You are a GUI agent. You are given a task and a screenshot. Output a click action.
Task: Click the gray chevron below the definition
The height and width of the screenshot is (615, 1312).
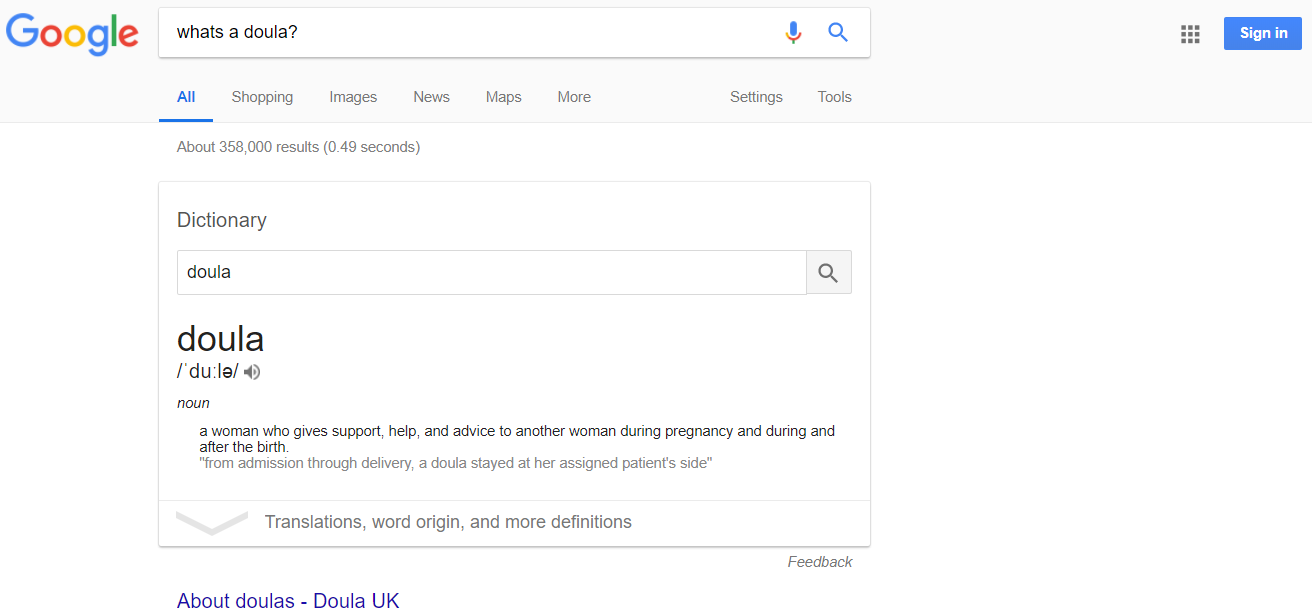coord(211,522)
